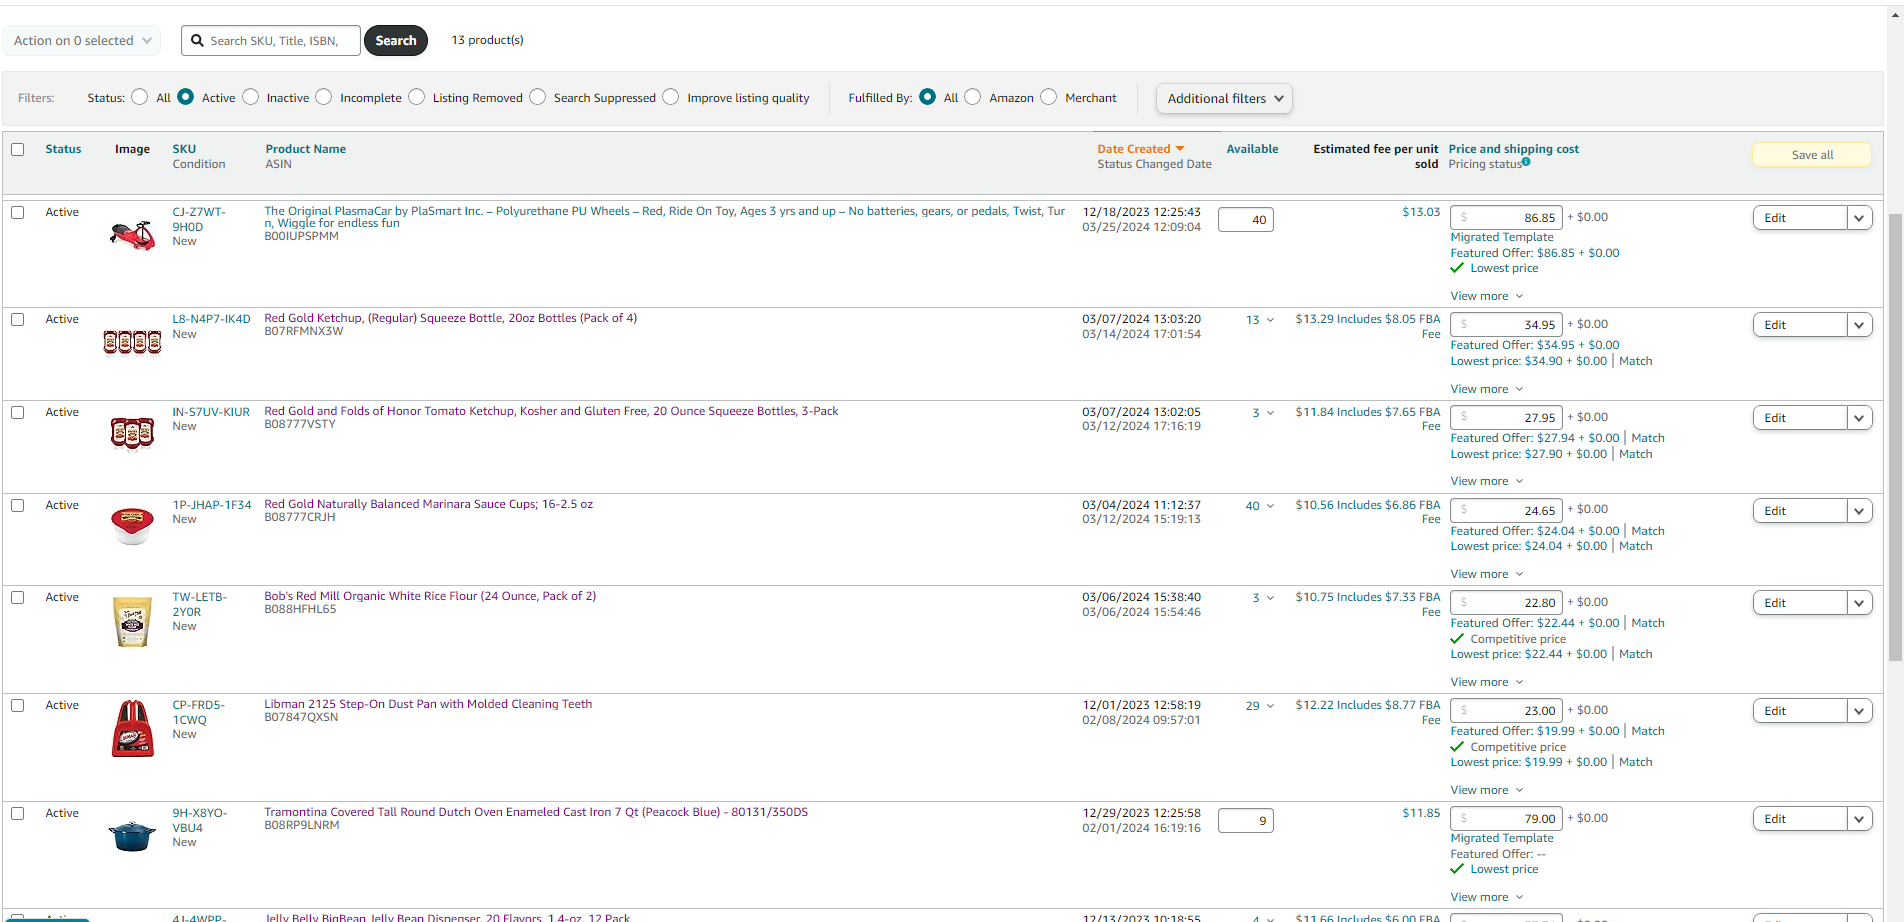
Task: Sort by Status column header
Action: tap(63, 149)
